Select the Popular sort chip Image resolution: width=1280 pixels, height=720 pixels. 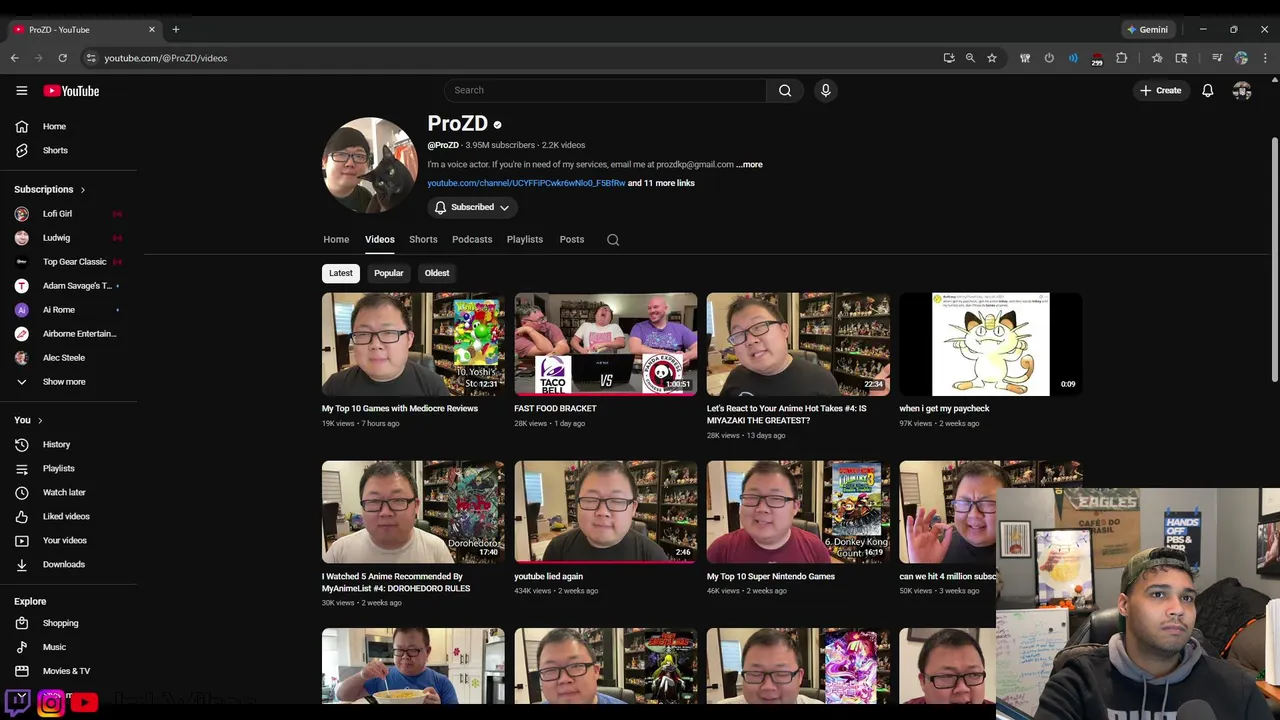[x=389, y=273]
